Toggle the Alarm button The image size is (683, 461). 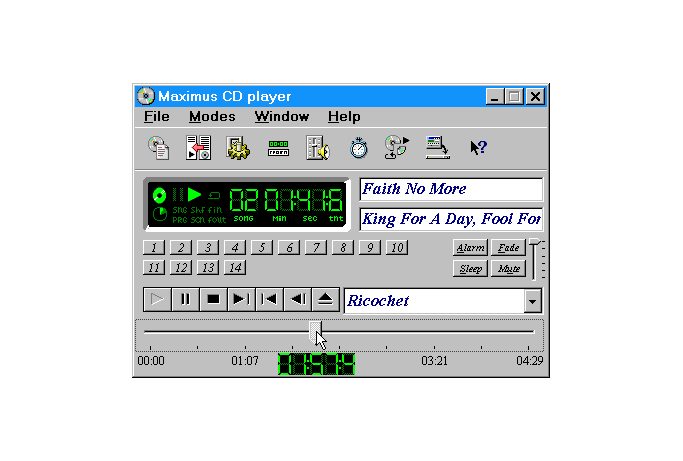[x=470, y=247]
